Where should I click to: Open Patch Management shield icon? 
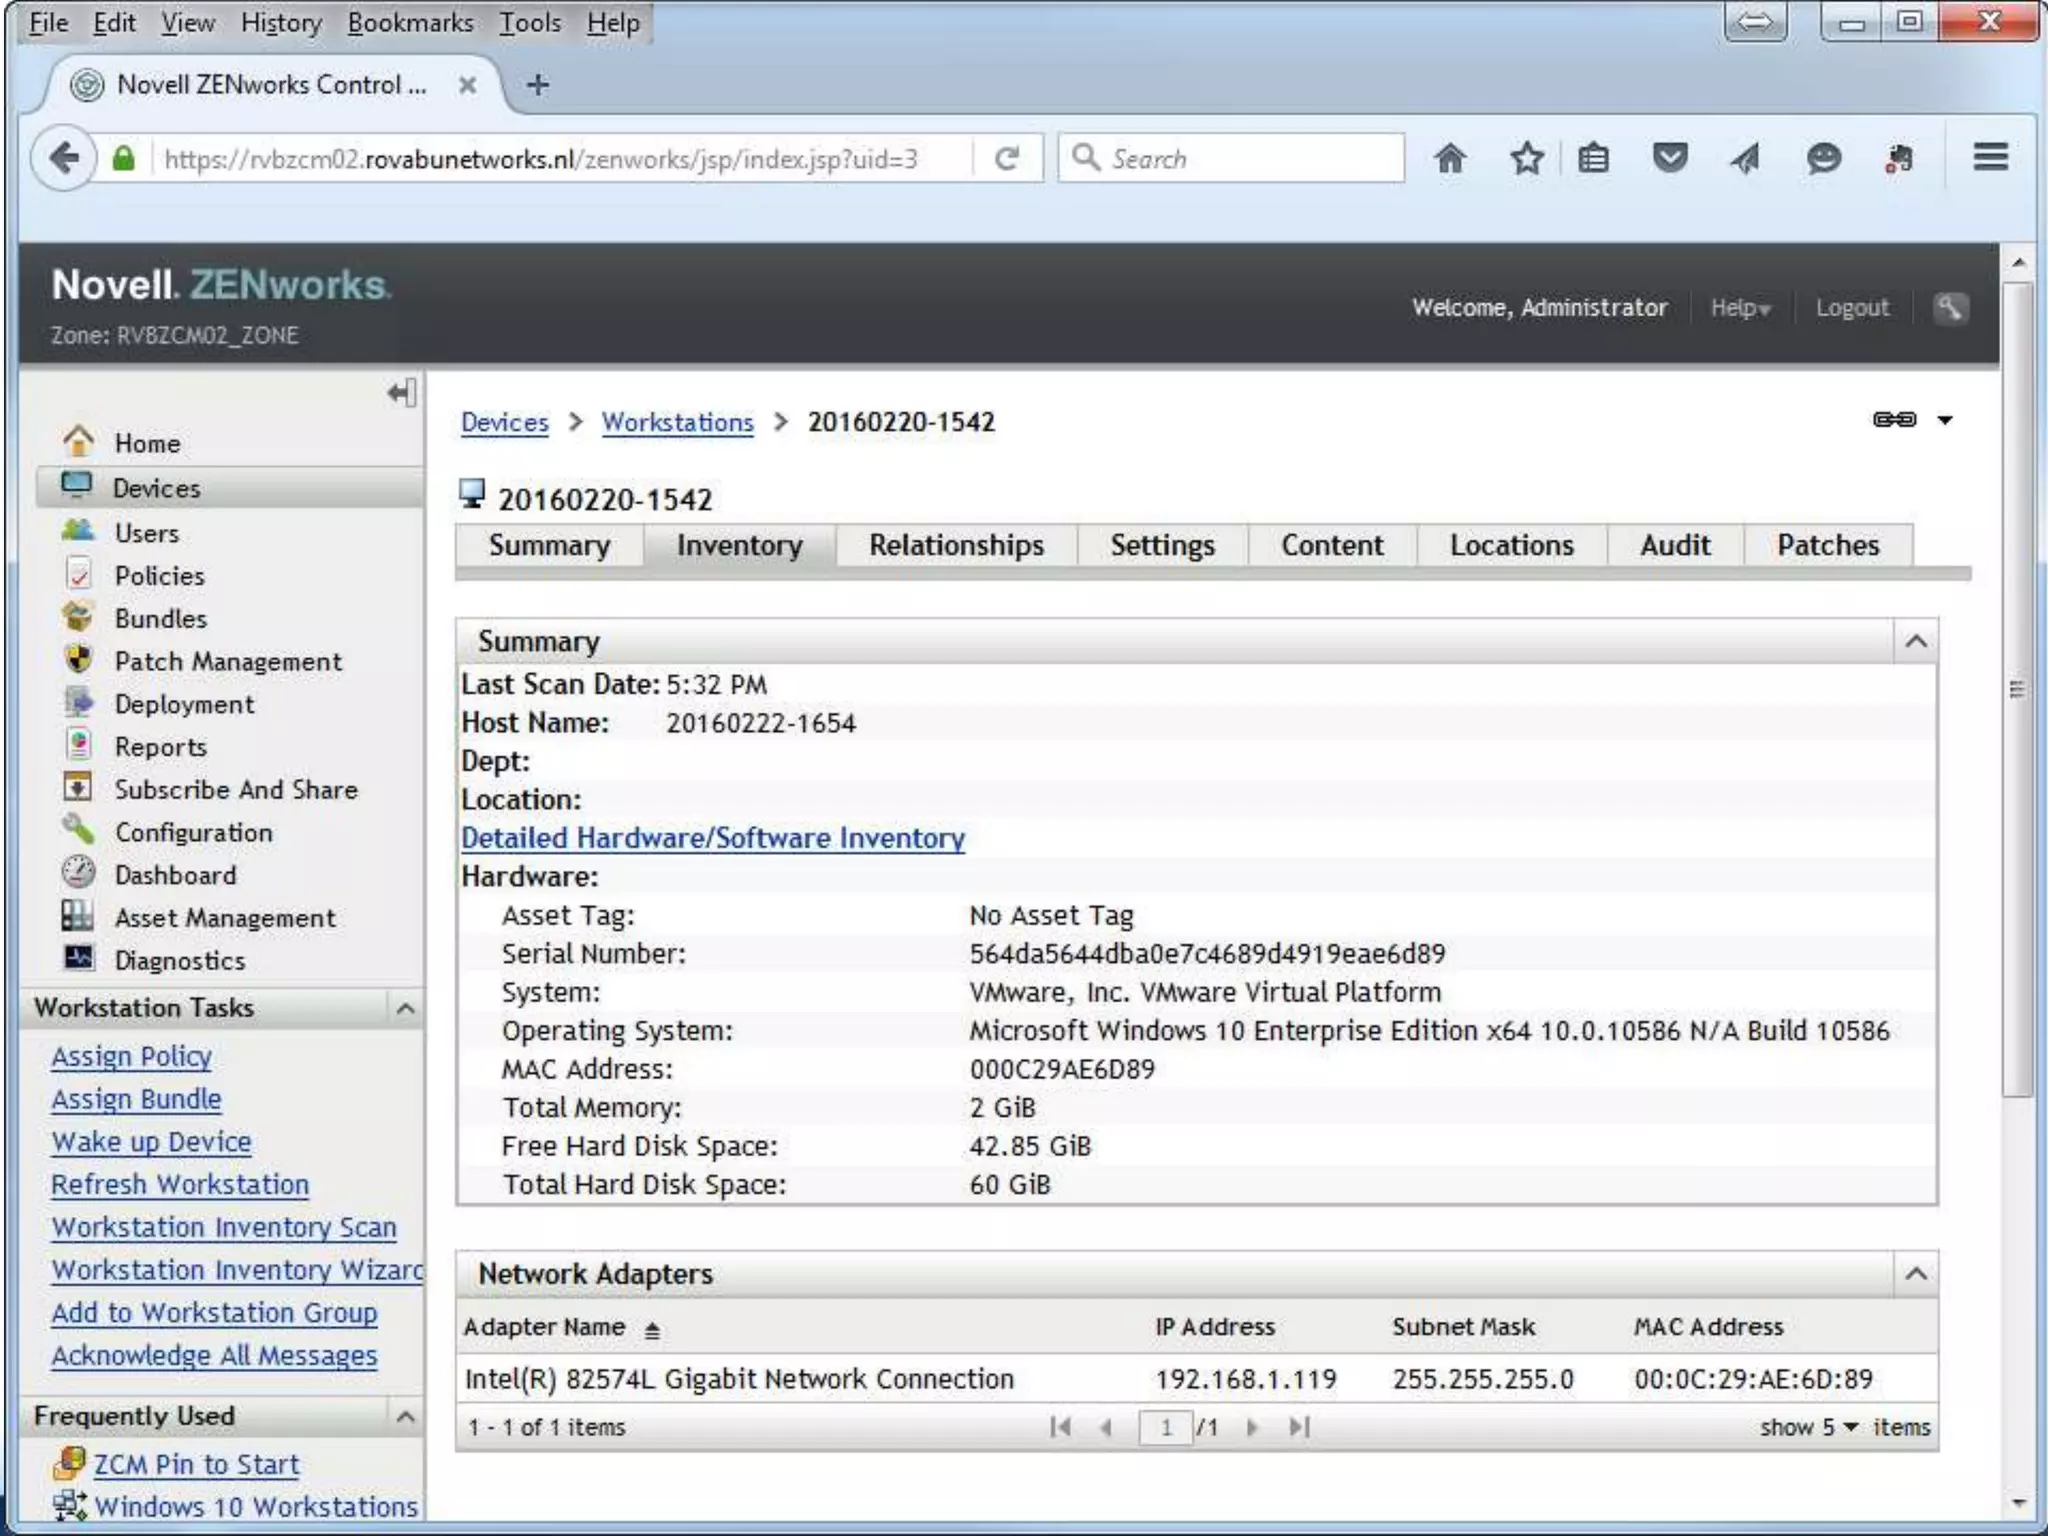(78, 660)
